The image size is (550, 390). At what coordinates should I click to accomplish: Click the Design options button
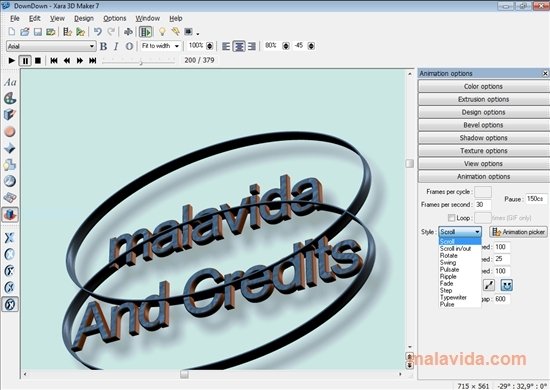[483, 112]
